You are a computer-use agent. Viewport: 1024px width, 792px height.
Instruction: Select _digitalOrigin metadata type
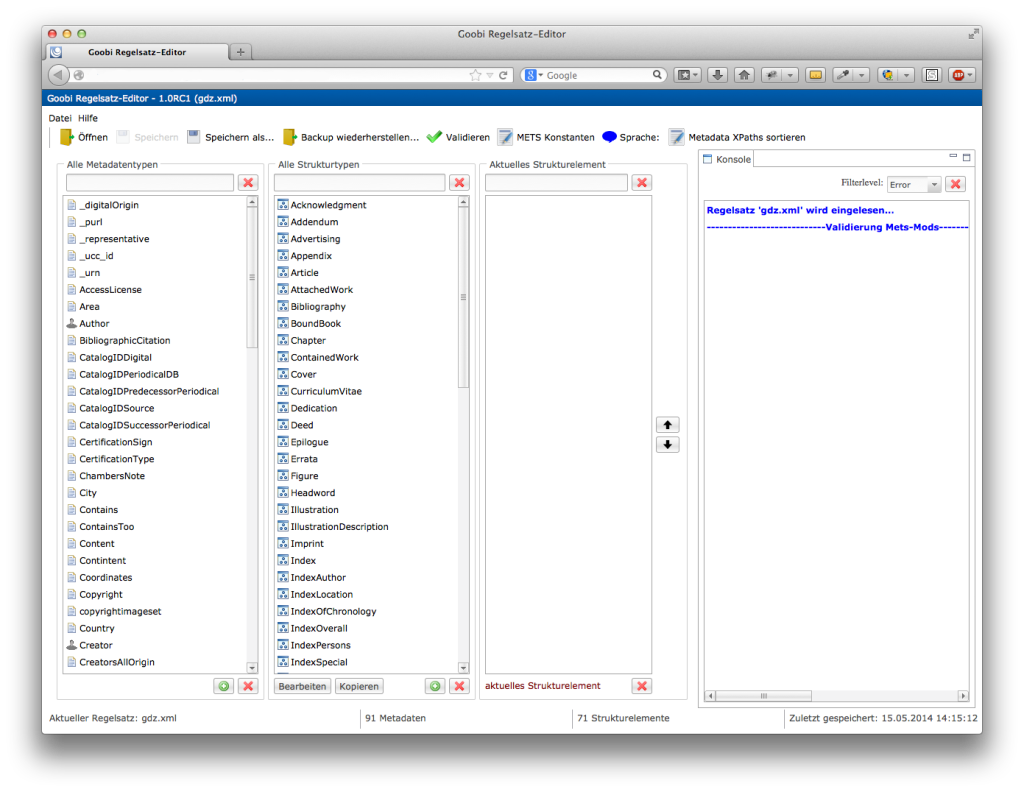(109, 205)
